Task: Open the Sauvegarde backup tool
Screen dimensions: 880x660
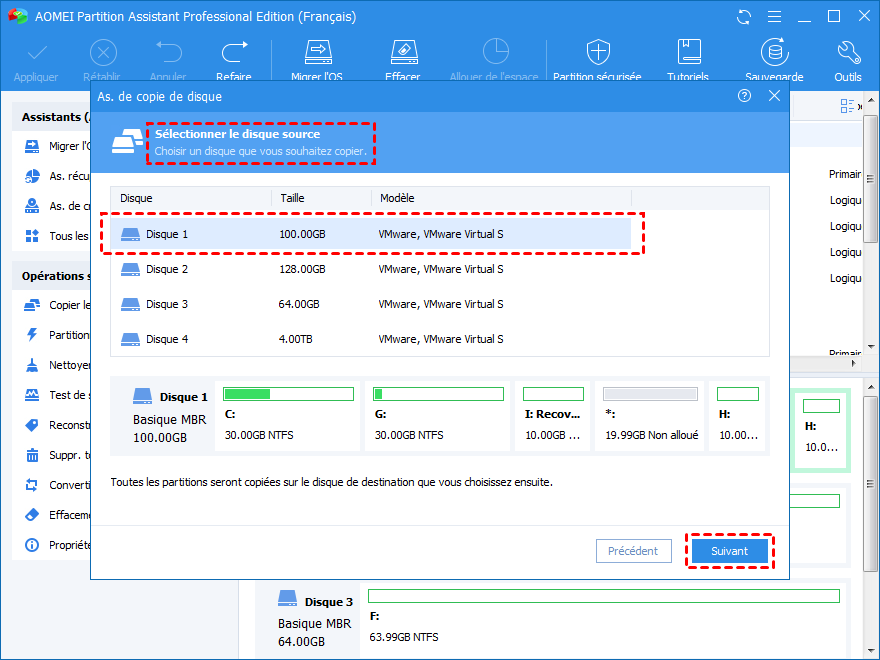Action: pos(774,59)
